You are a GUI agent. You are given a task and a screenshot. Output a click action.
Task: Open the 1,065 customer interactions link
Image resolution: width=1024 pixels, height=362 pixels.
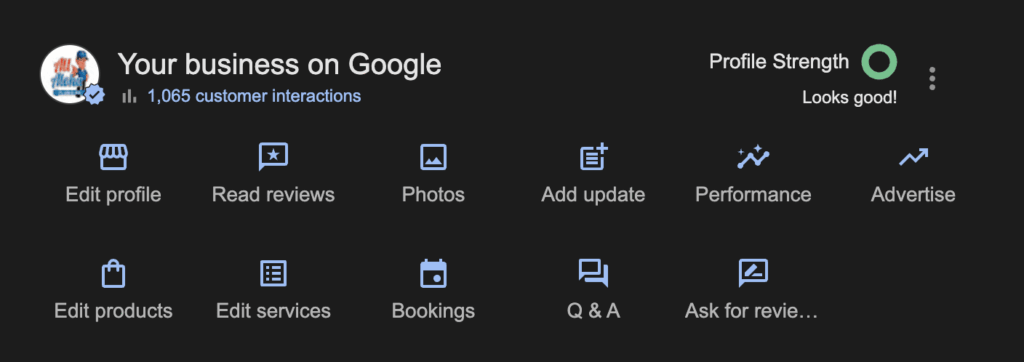[254, 96]
